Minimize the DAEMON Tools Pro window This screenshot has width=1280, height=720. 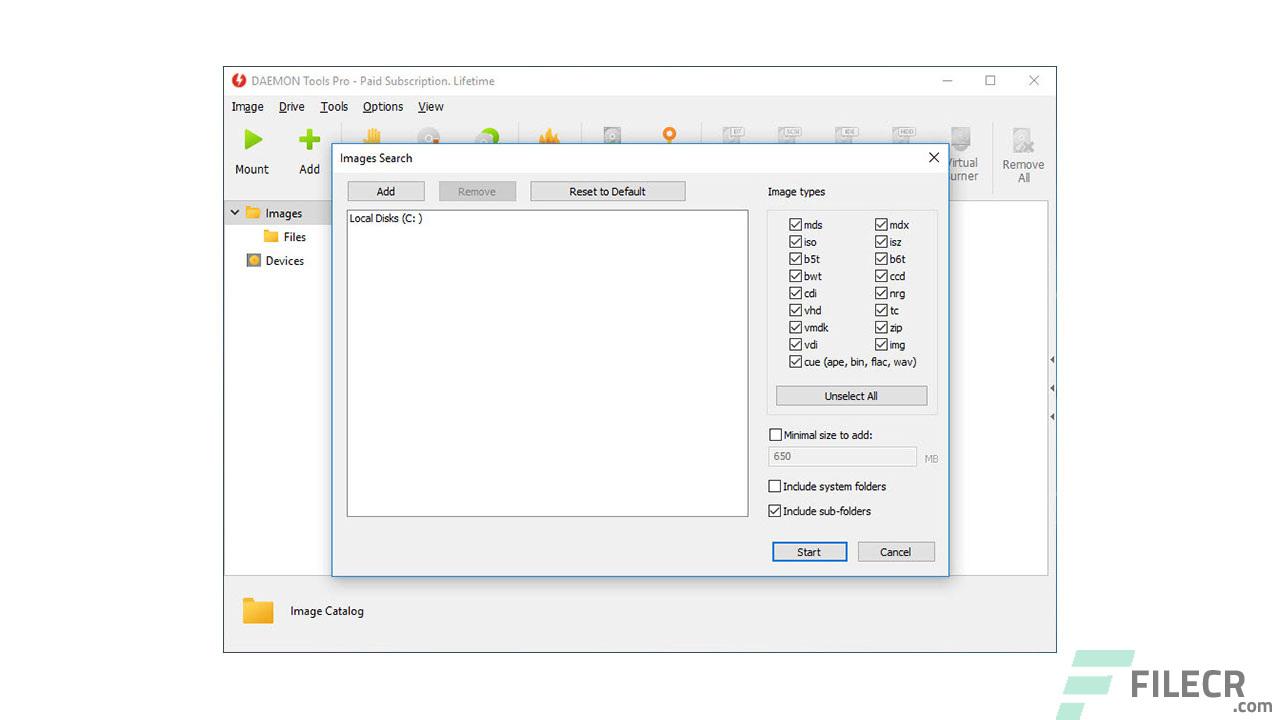coord(946,81)
